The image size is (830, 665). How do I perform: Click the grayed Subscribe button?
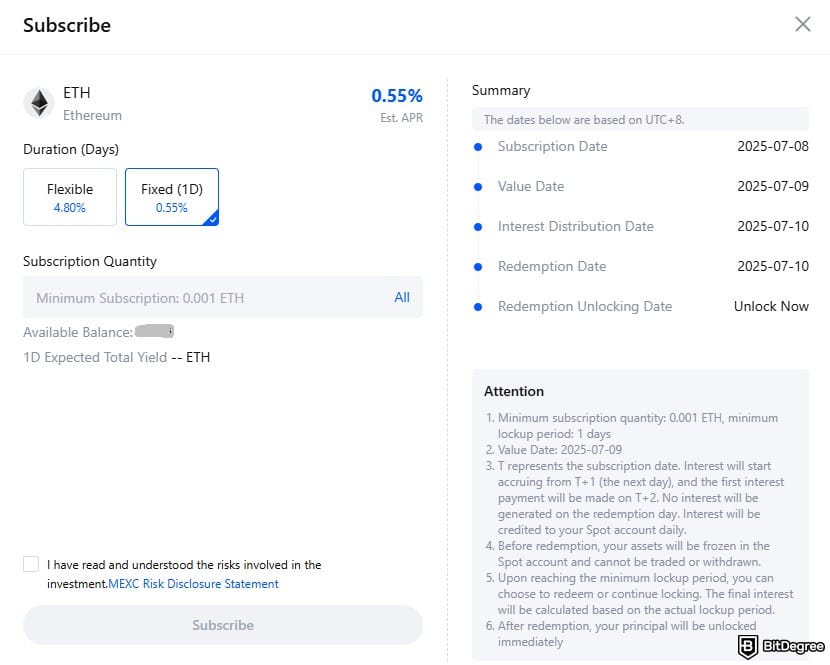pyautogui.click(x=223, y=625)
